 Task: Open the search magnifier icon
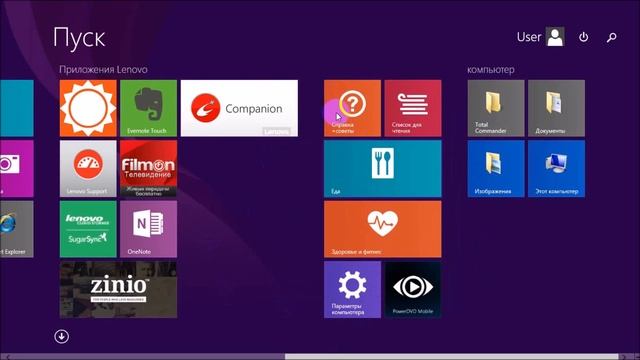611,38
